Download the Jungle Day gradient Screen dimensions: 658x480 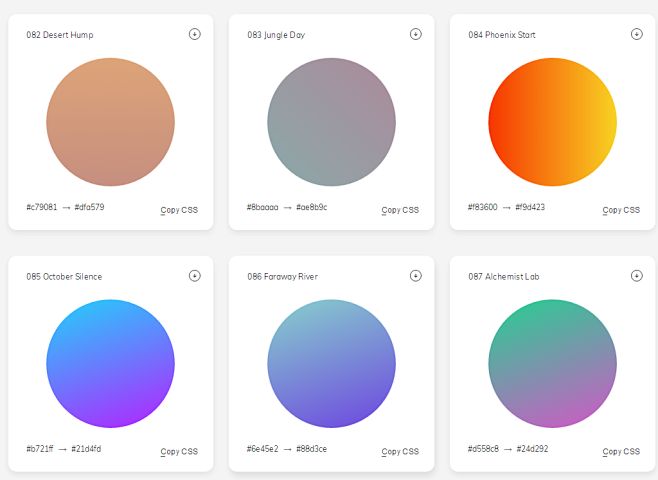[415, 34]
